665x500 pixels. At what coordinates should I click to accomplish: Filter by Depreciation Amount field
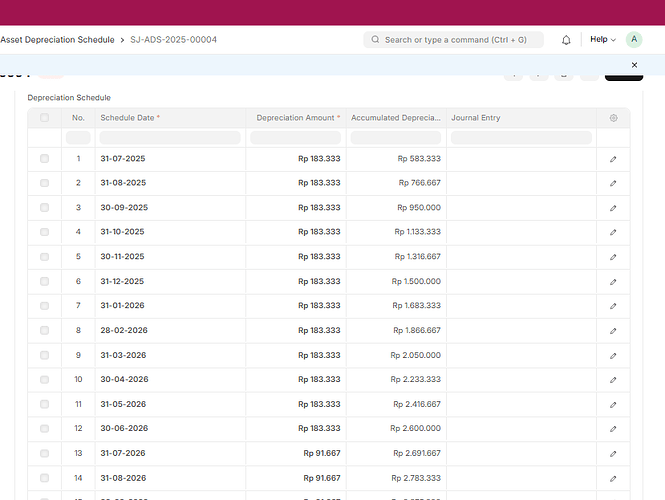pyautogui.click(x=296, y=137)
